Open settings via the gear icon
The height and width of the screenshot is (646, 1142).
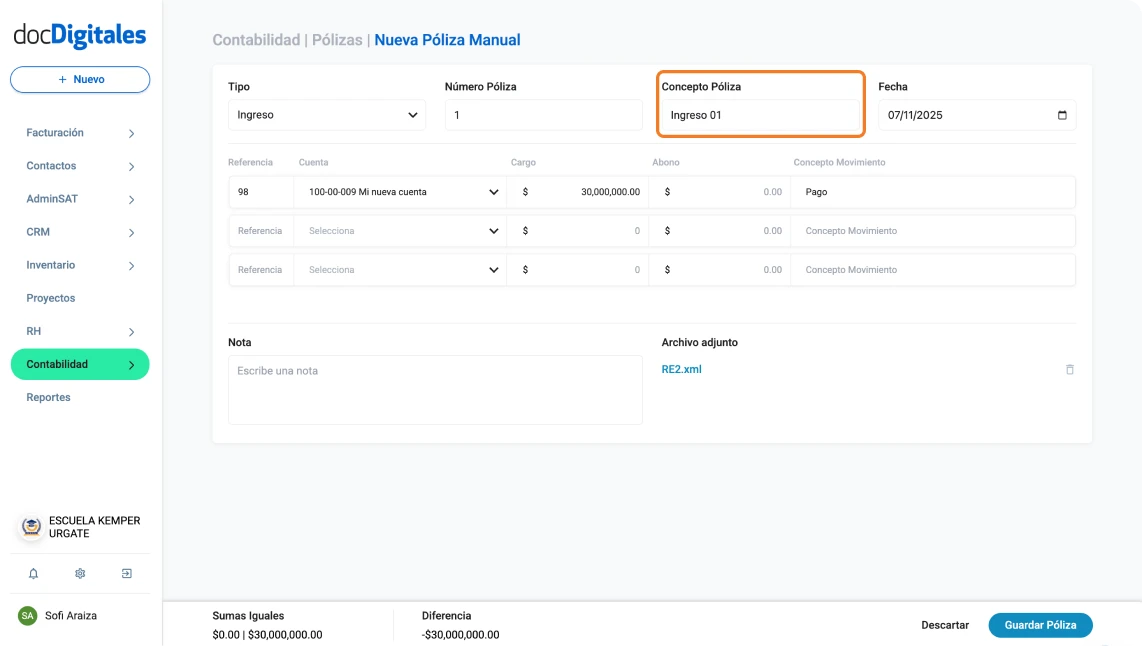[80, 574]
